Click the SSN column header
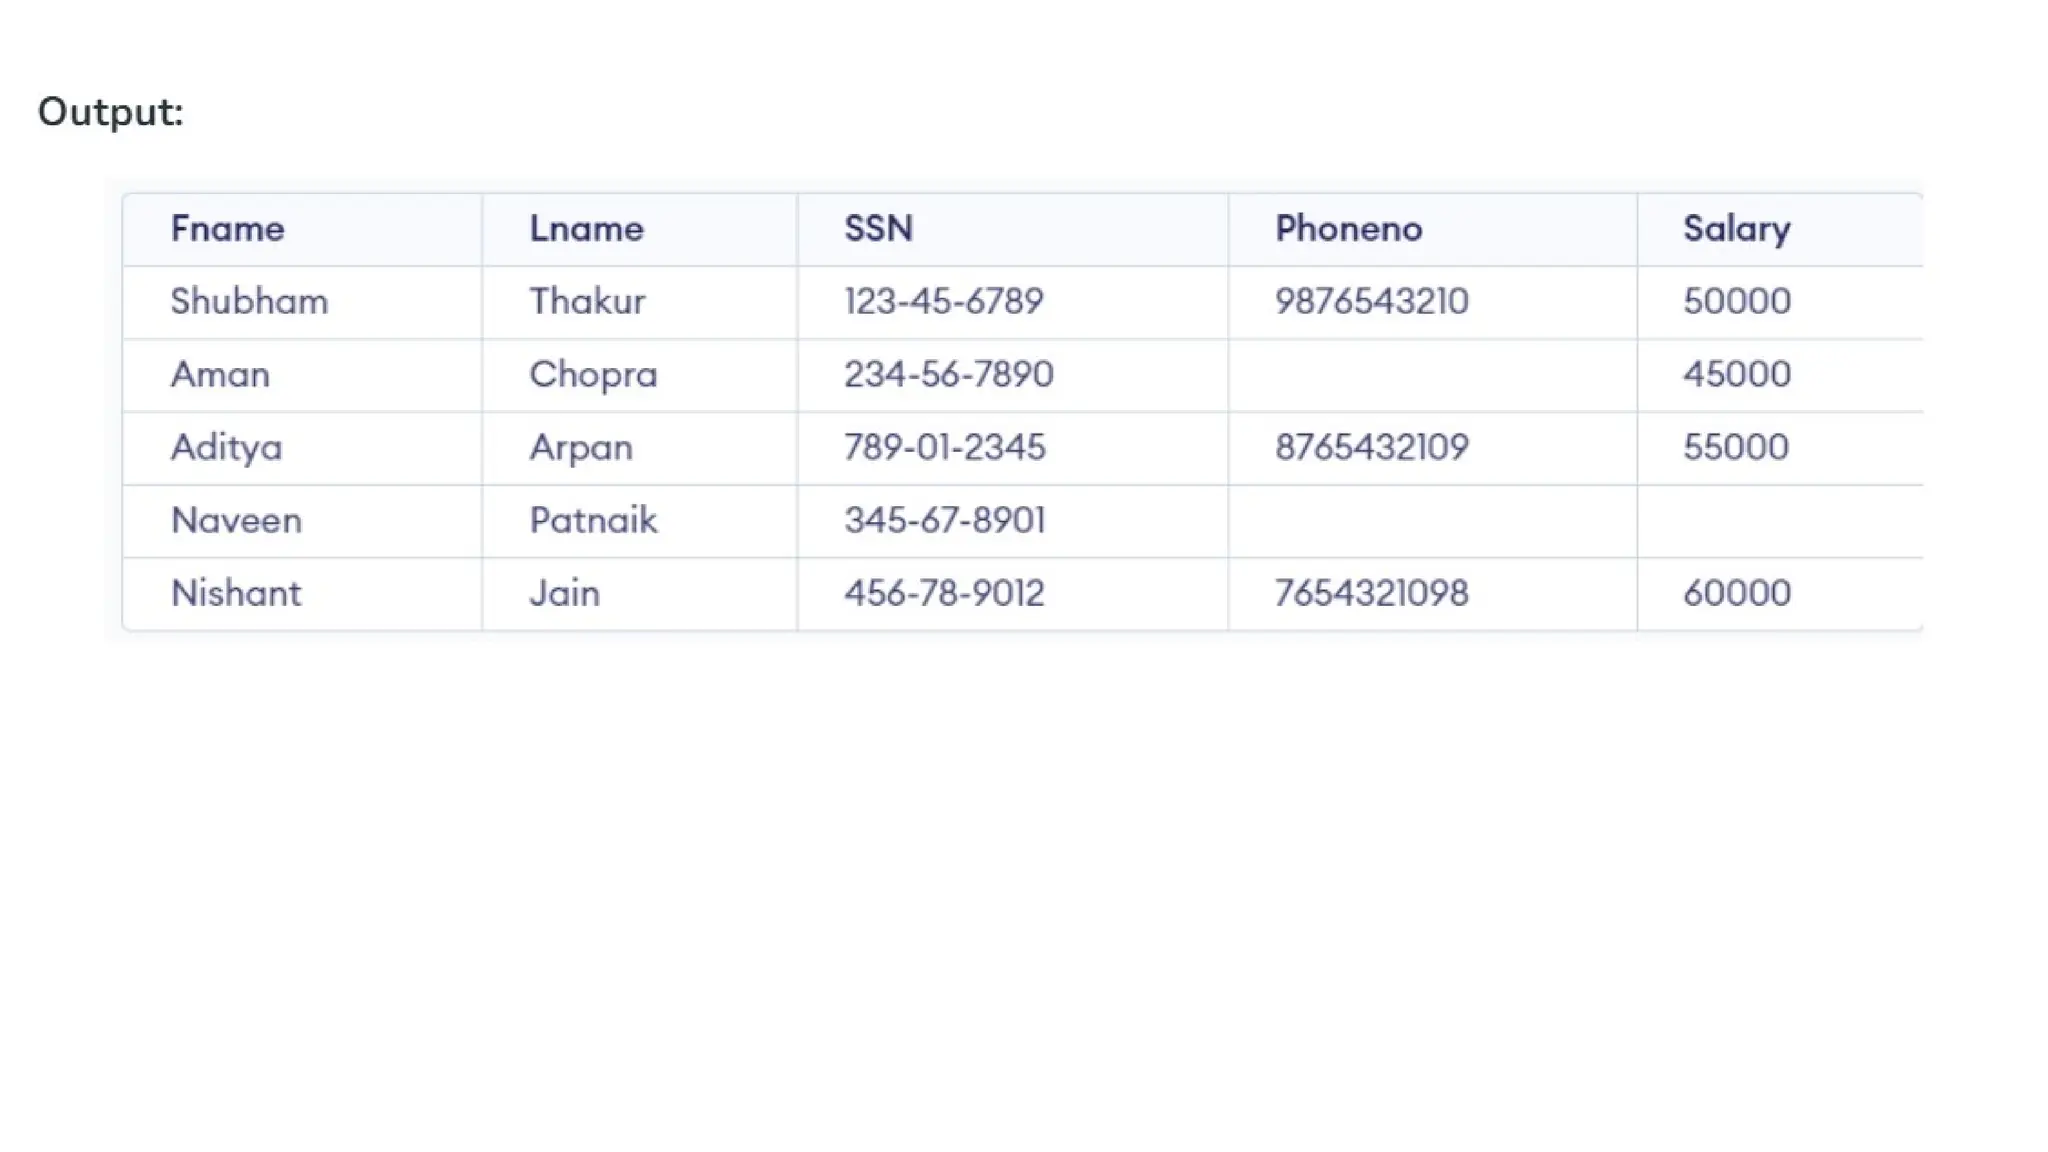 coord(878,229)
